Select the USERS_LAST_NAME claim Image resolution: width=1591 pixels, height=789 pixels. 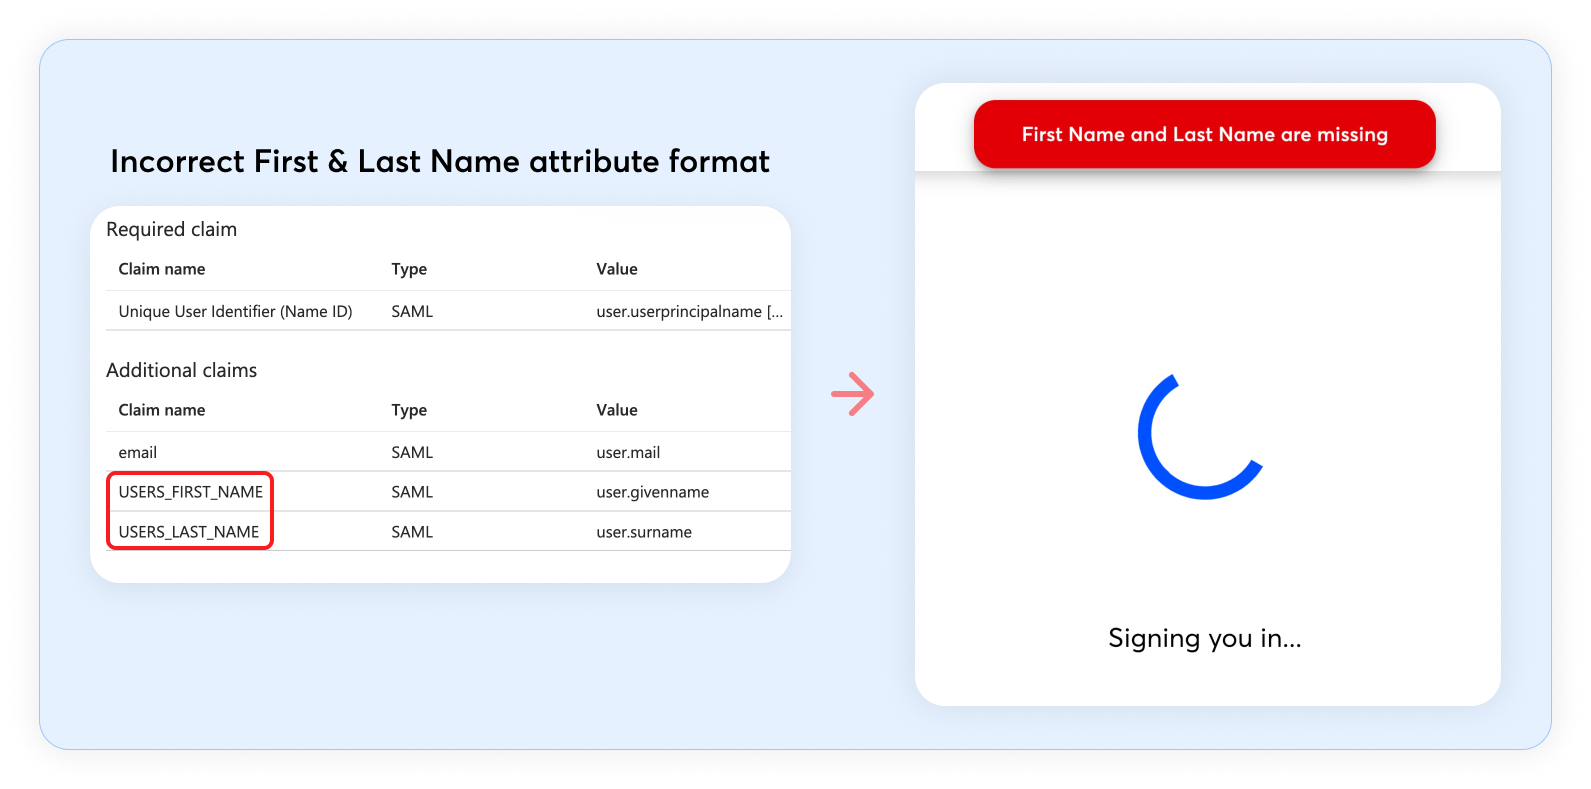[x=188, y=532]
